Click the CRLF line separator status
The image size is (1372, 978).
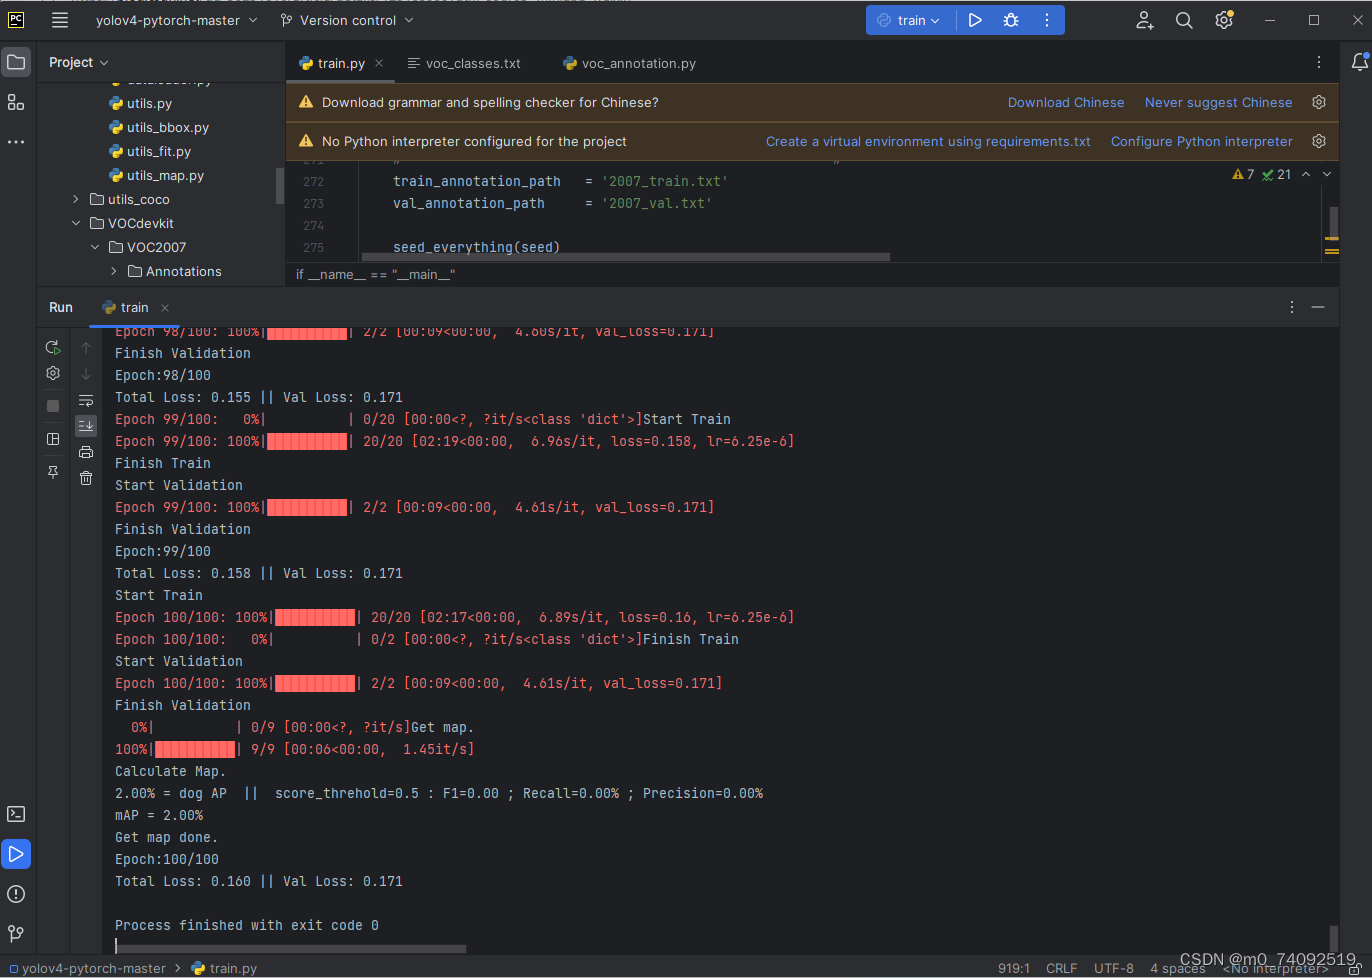point(1061,968)
